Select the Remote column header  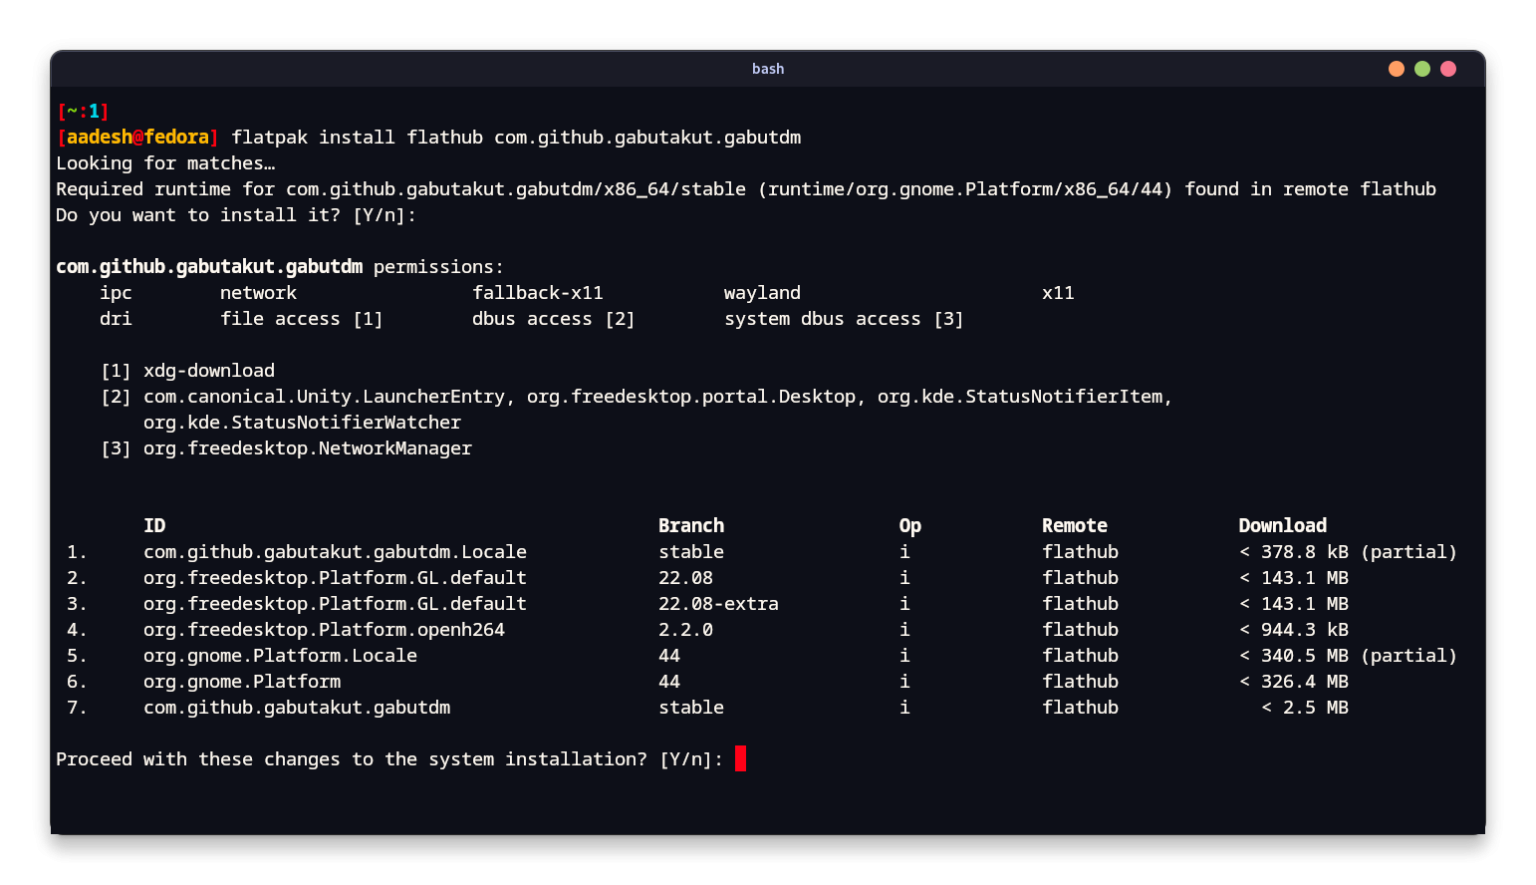tap(1074, 525)
